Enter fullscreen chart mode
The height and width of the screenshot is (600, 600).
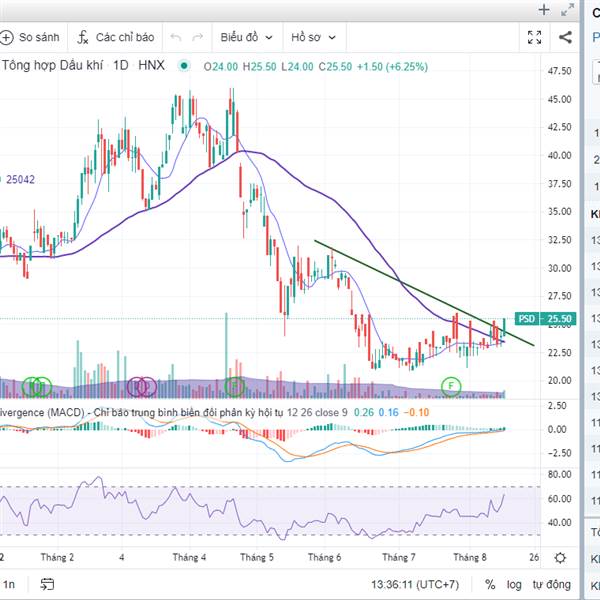tap(535, 38)
